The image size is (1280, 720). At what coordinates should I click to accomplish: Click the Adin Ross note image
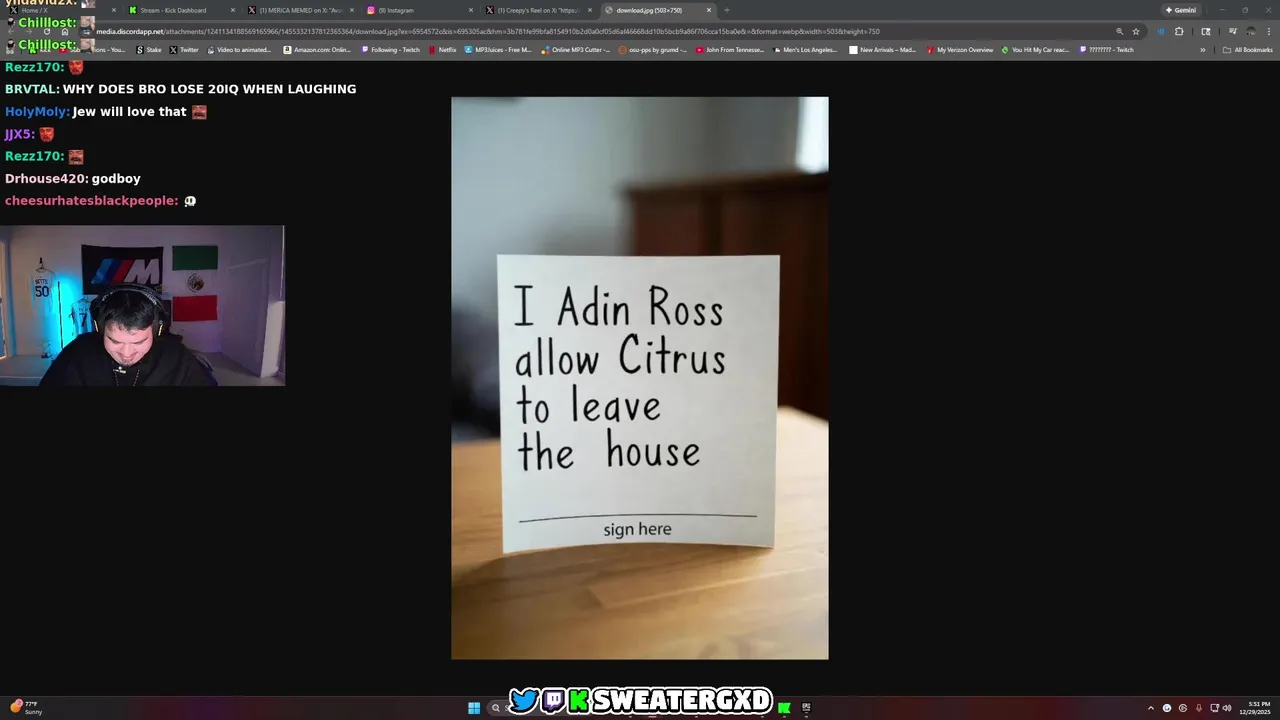[x=640, y=378]
